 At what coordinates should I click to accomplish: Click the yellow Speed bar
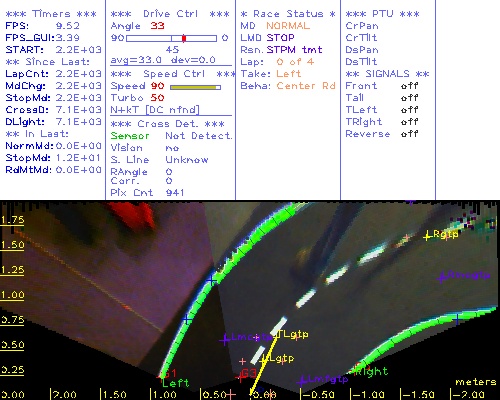195,87
